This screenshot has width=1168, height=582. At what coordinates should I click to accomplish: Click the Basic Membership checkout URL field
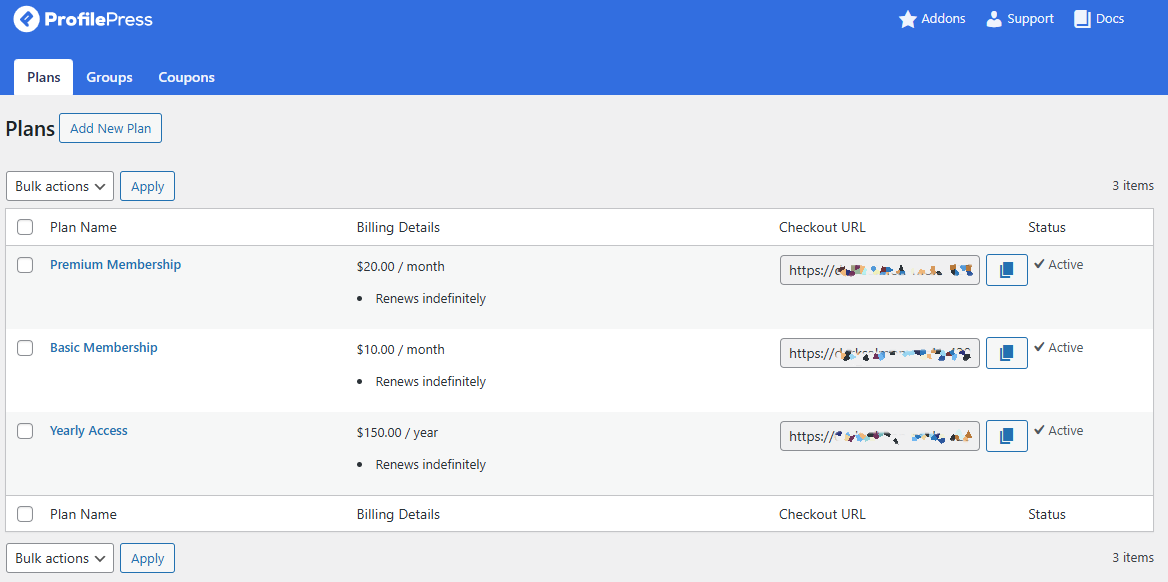point(879,353)
